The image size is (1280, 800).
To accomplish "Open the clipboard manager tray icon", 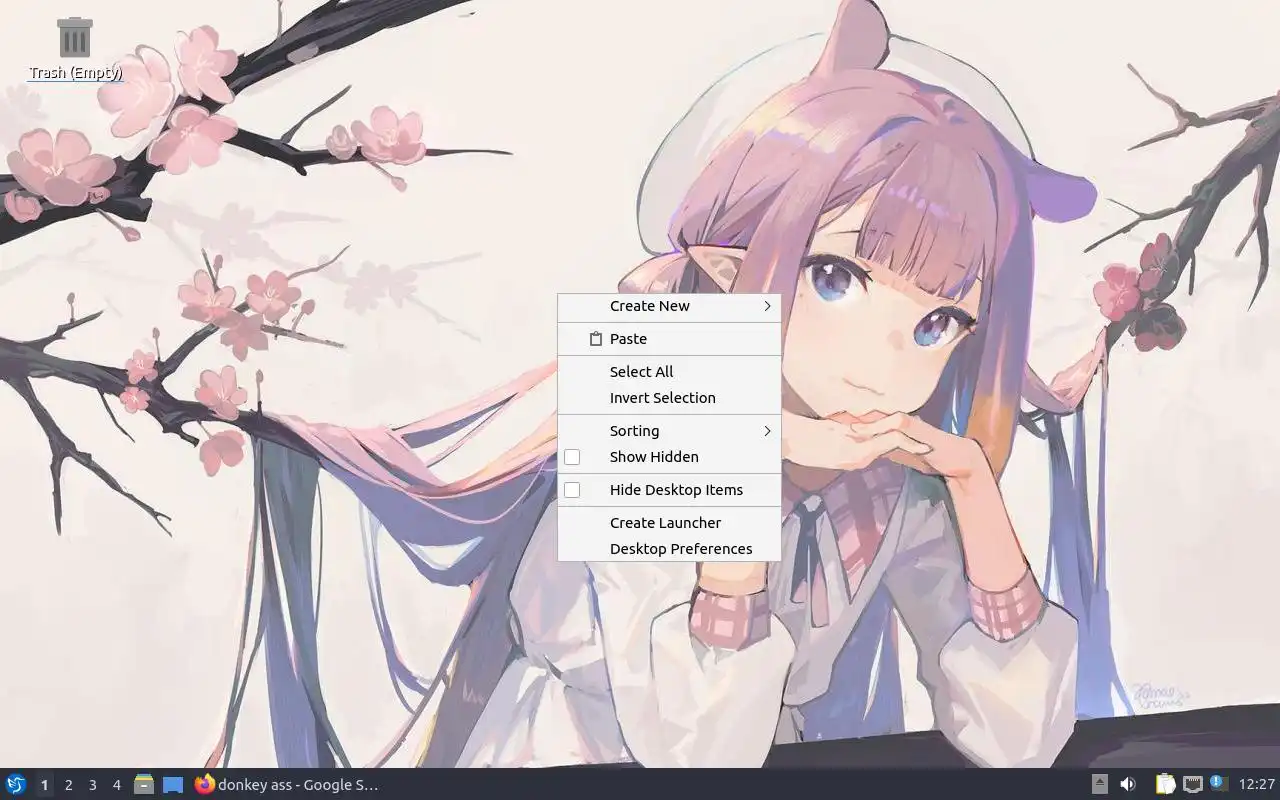I will click(1165, 784).
